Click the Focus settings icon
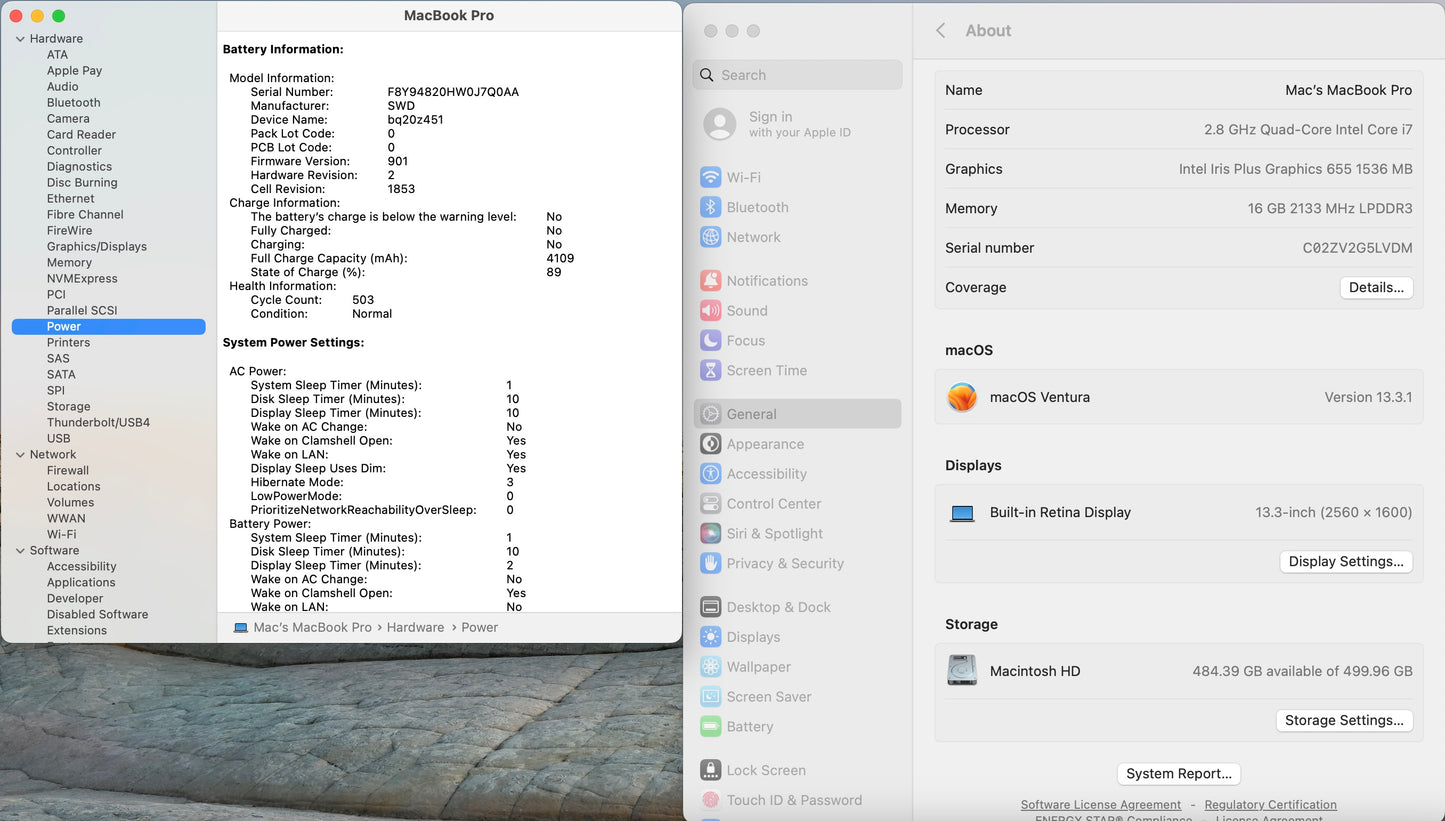This screenshot has height=821, width=1445. 710,340
